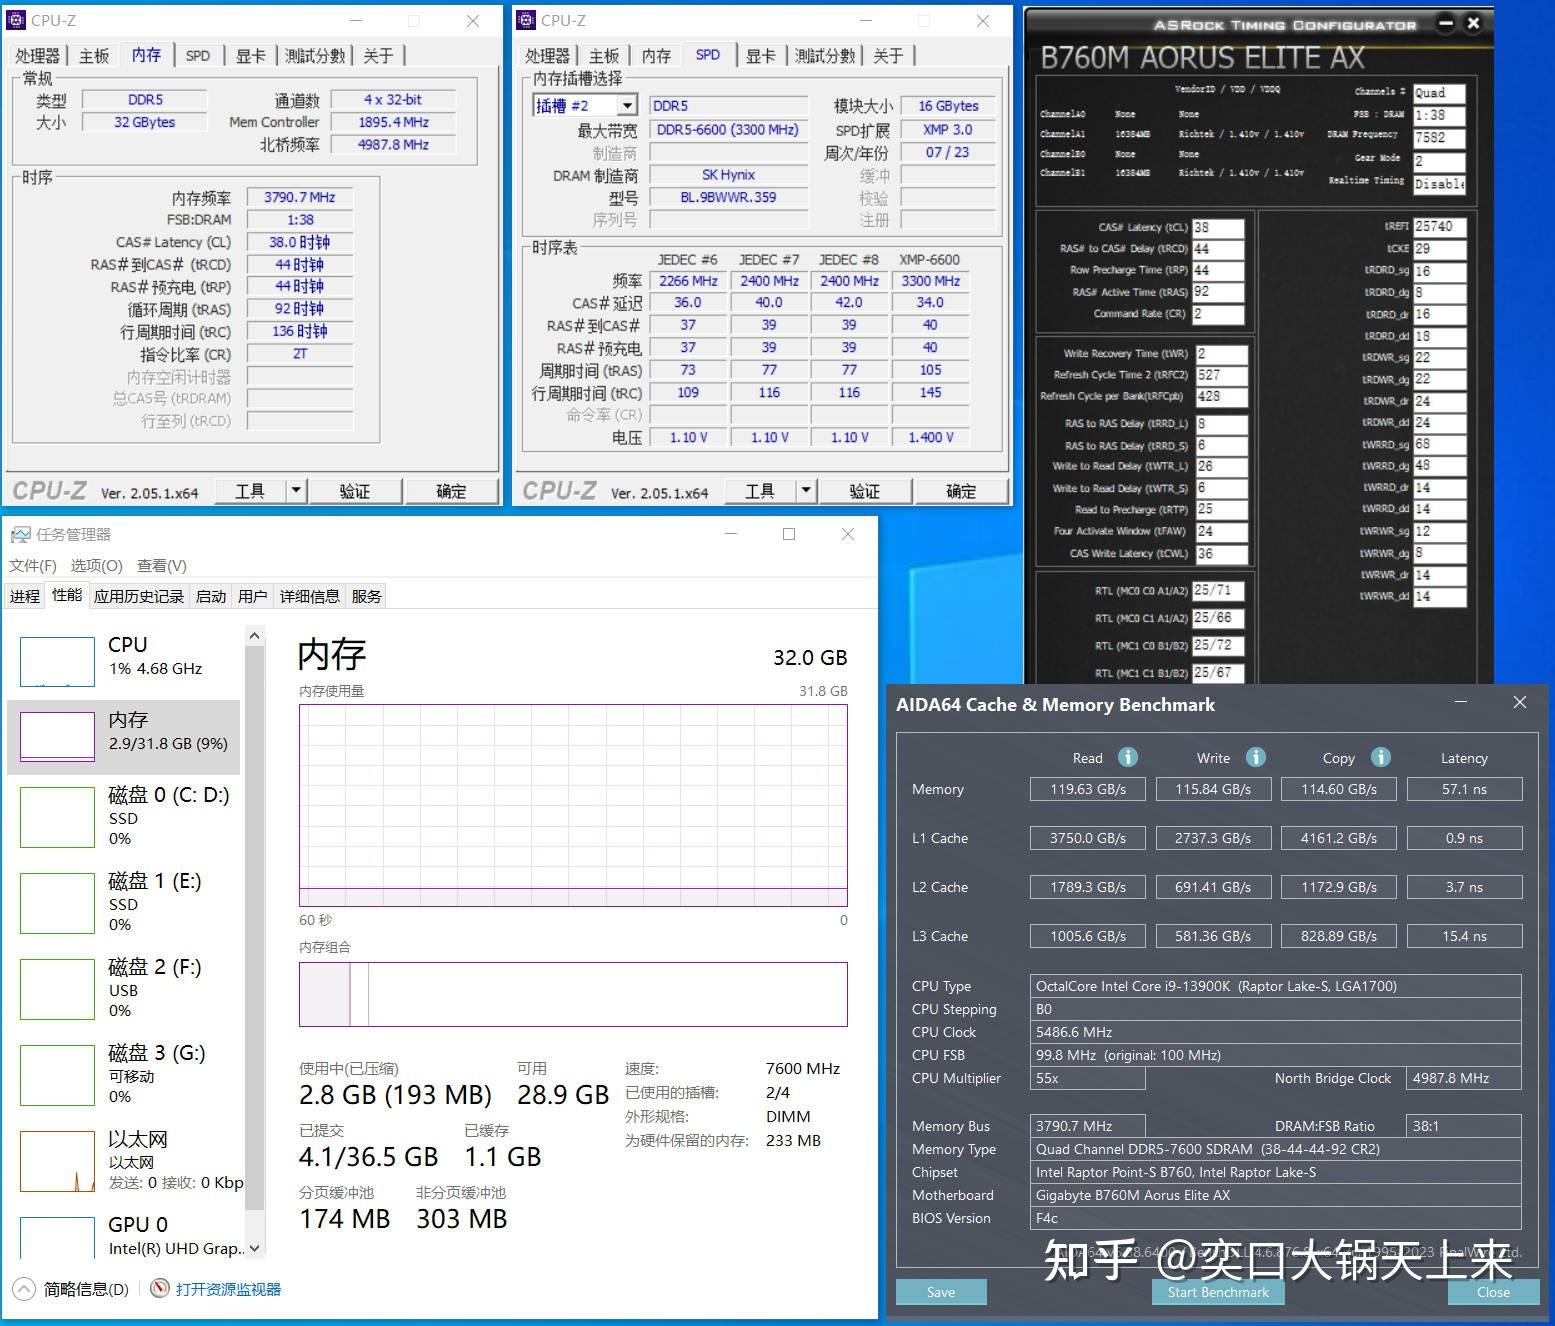Switch to 处理器 tab in the left CPU-Z window
Image resolution: width=1555 pixels, height=1326 pixels.
click(38, 55)
